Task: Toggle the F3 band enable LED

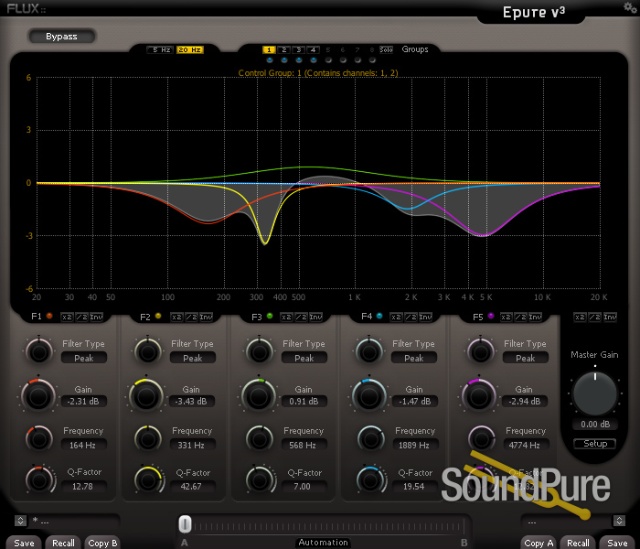Action: click(269, 316)
